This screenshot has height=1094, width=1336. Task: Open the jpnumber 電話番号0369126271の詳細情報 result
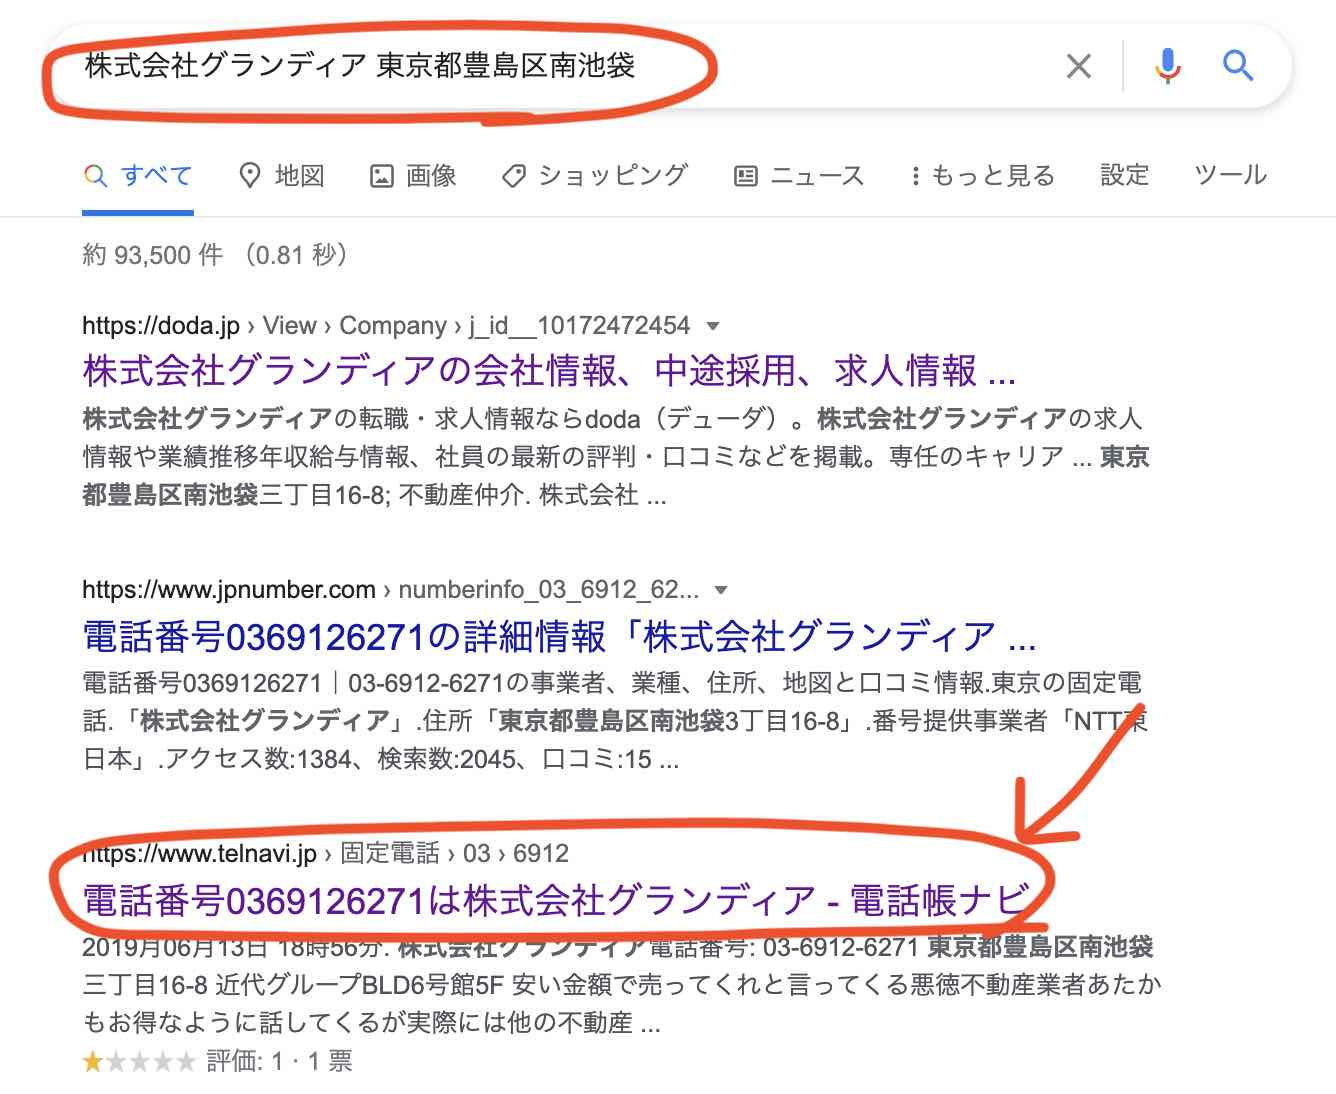click(559, 636)
